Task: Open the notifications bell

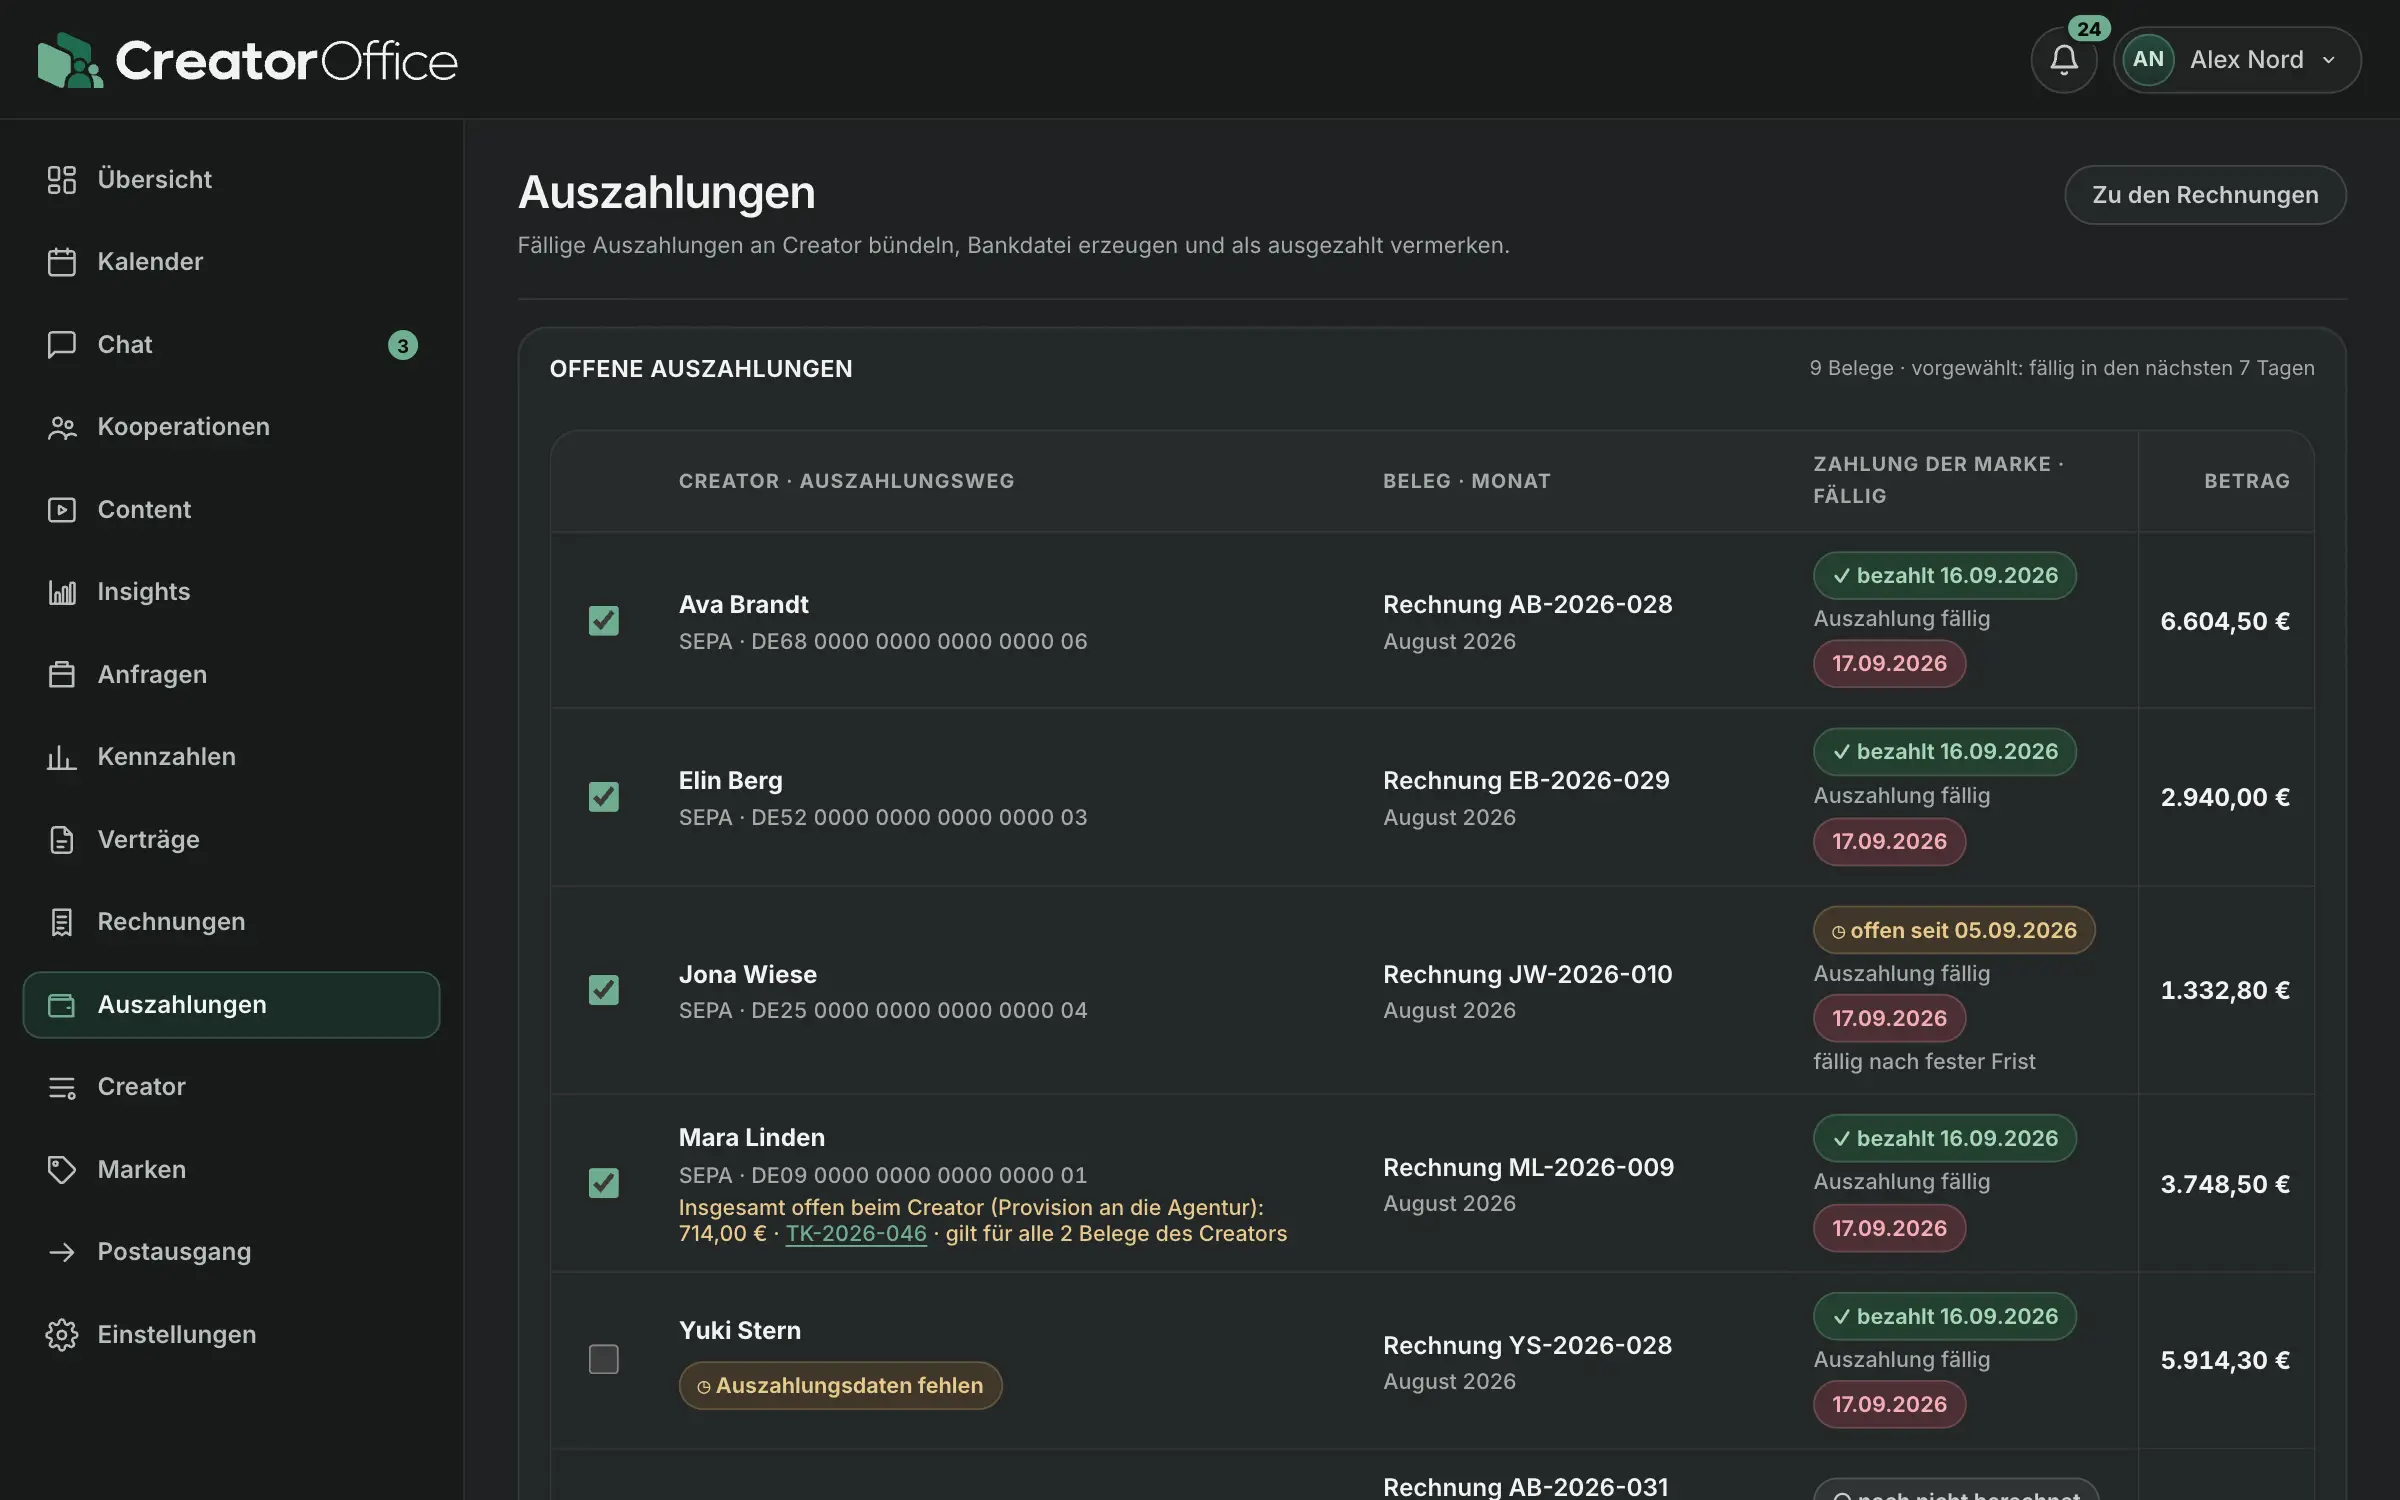Action: [x=2064, y=60]
